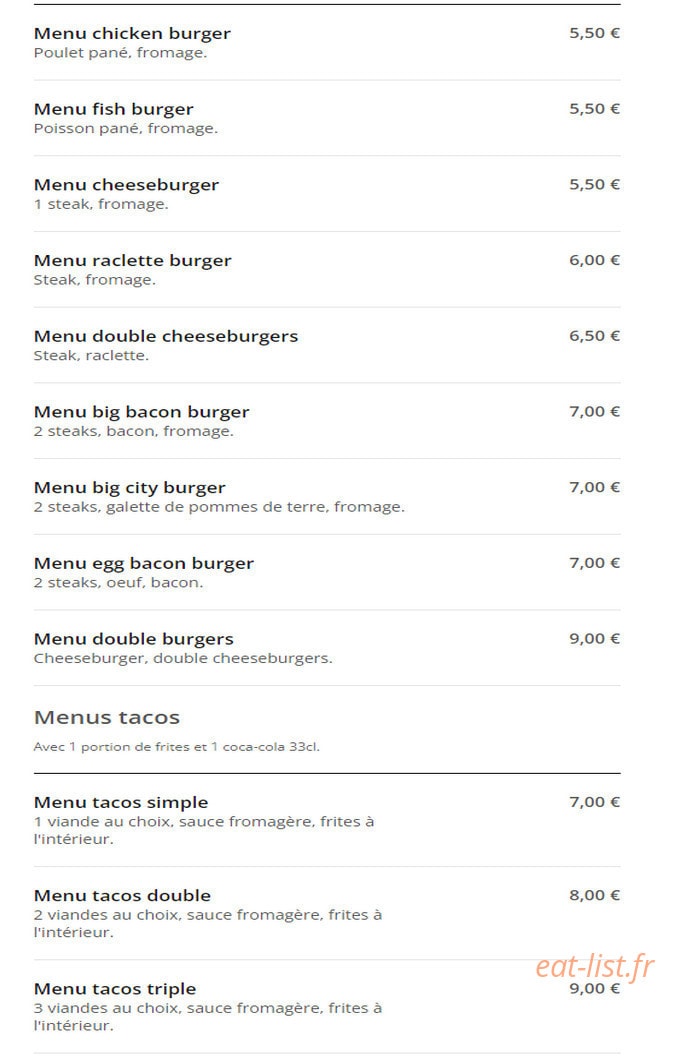
Task: Click the 6,00 € raclette burger price
Action: click(x=595, y=260)
